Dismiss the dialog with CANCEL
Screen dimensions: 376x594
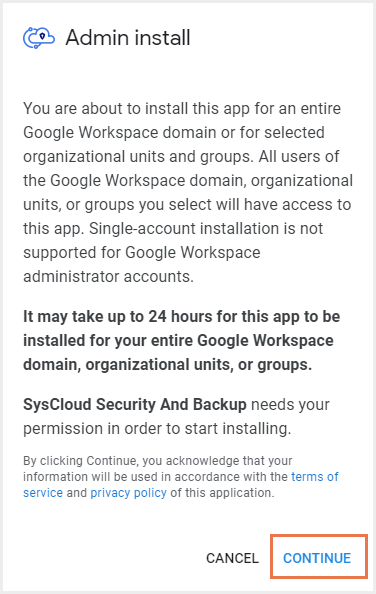pos(232,558)
